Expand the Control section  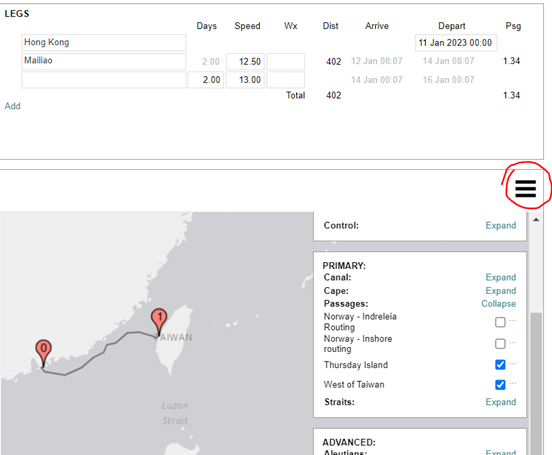tap(501, 225)
